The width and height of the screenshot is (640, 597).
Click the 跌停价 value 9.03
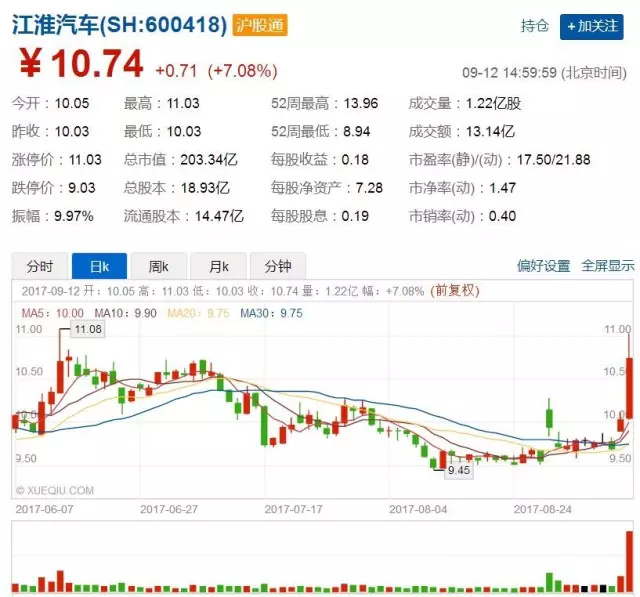pos(82,188)
